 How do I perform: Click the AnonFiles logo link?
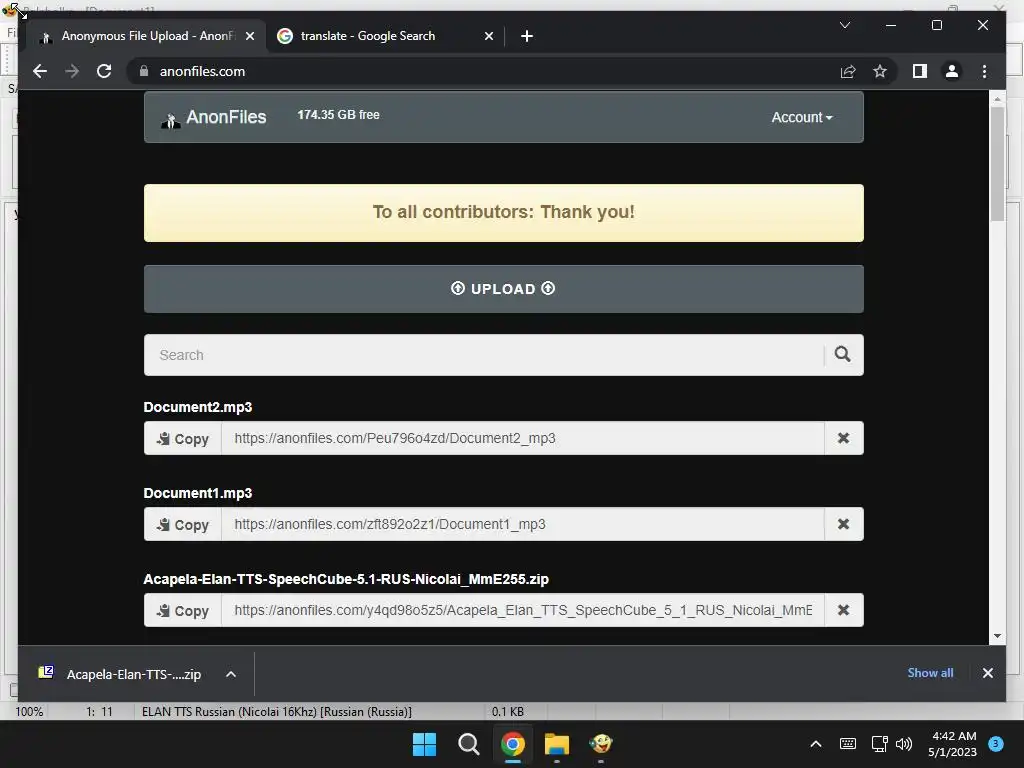pos(214,118)
